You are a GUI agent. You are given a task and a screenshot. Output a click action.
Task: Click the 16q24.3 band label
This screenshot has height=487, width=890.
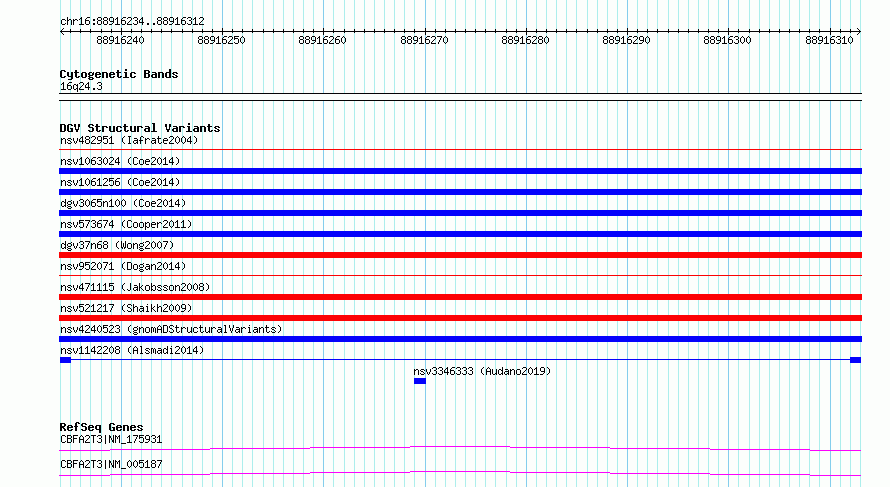coord(81,86)
